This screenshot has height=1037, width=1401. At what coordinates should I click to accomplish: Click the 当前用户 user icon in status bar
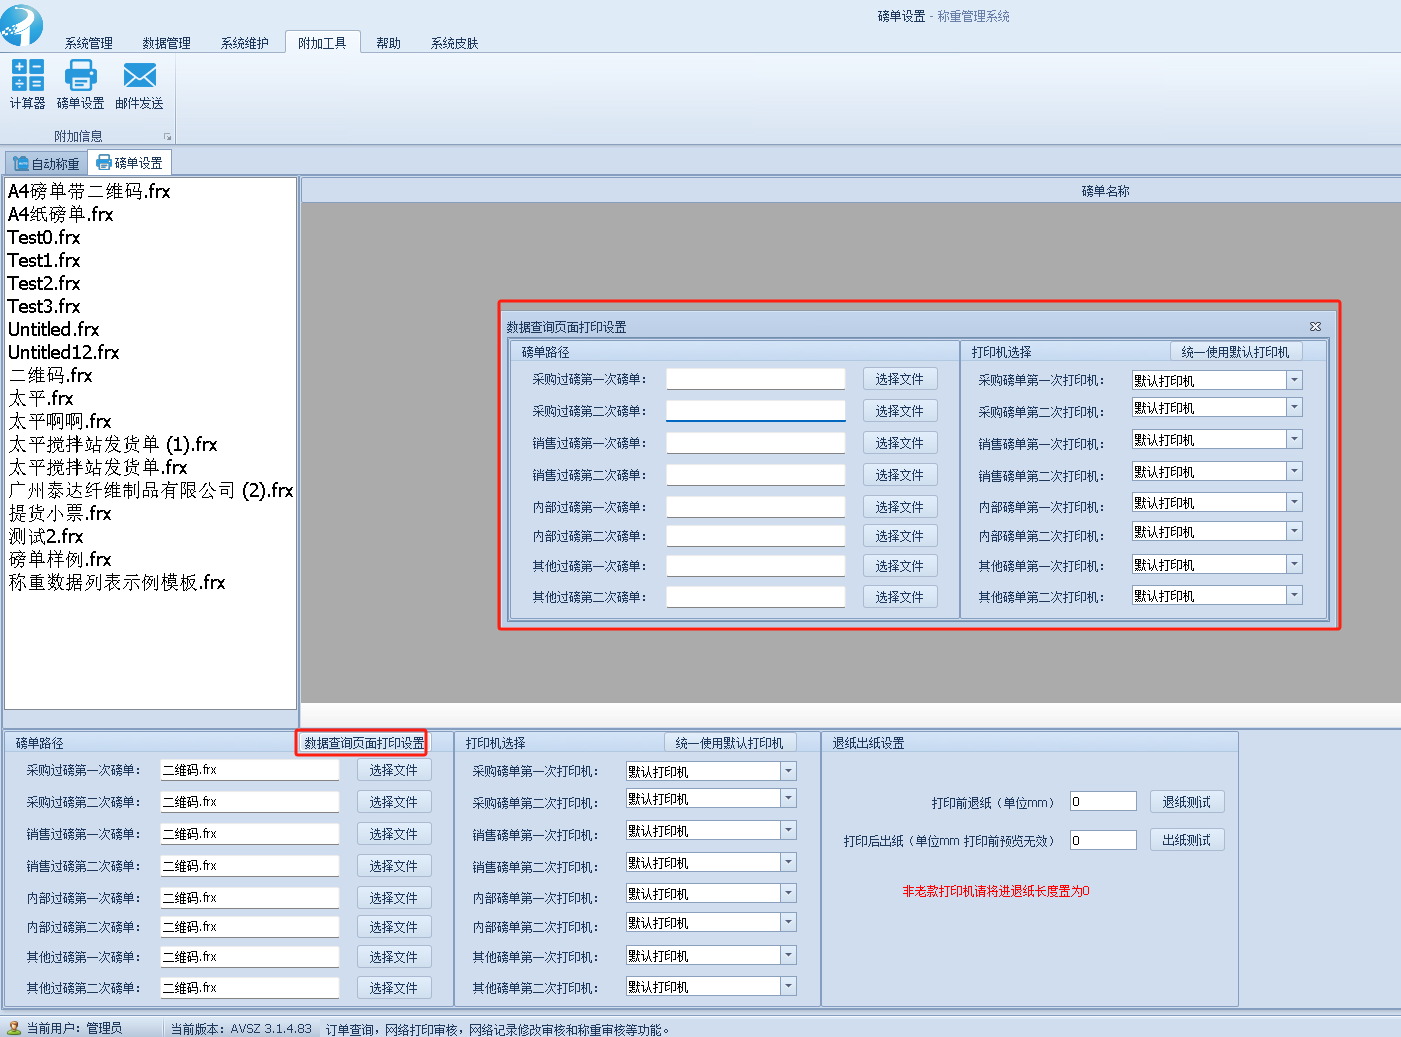pyautogui.click(x=14, y=1028)
